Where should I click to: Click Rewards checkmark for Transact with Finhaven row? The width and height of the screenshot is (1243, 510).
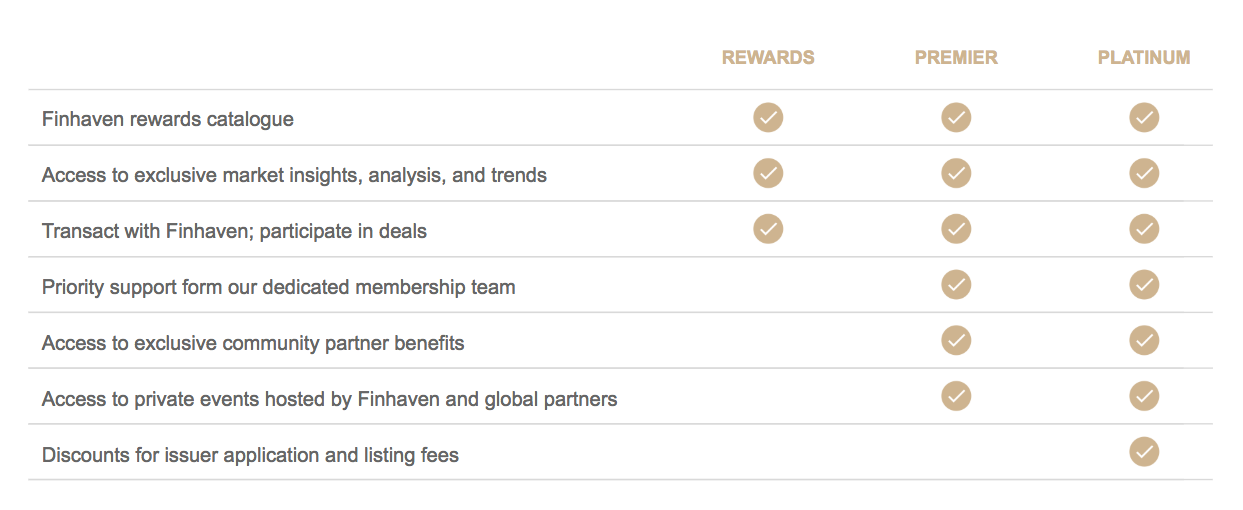[x=768, y=230]
